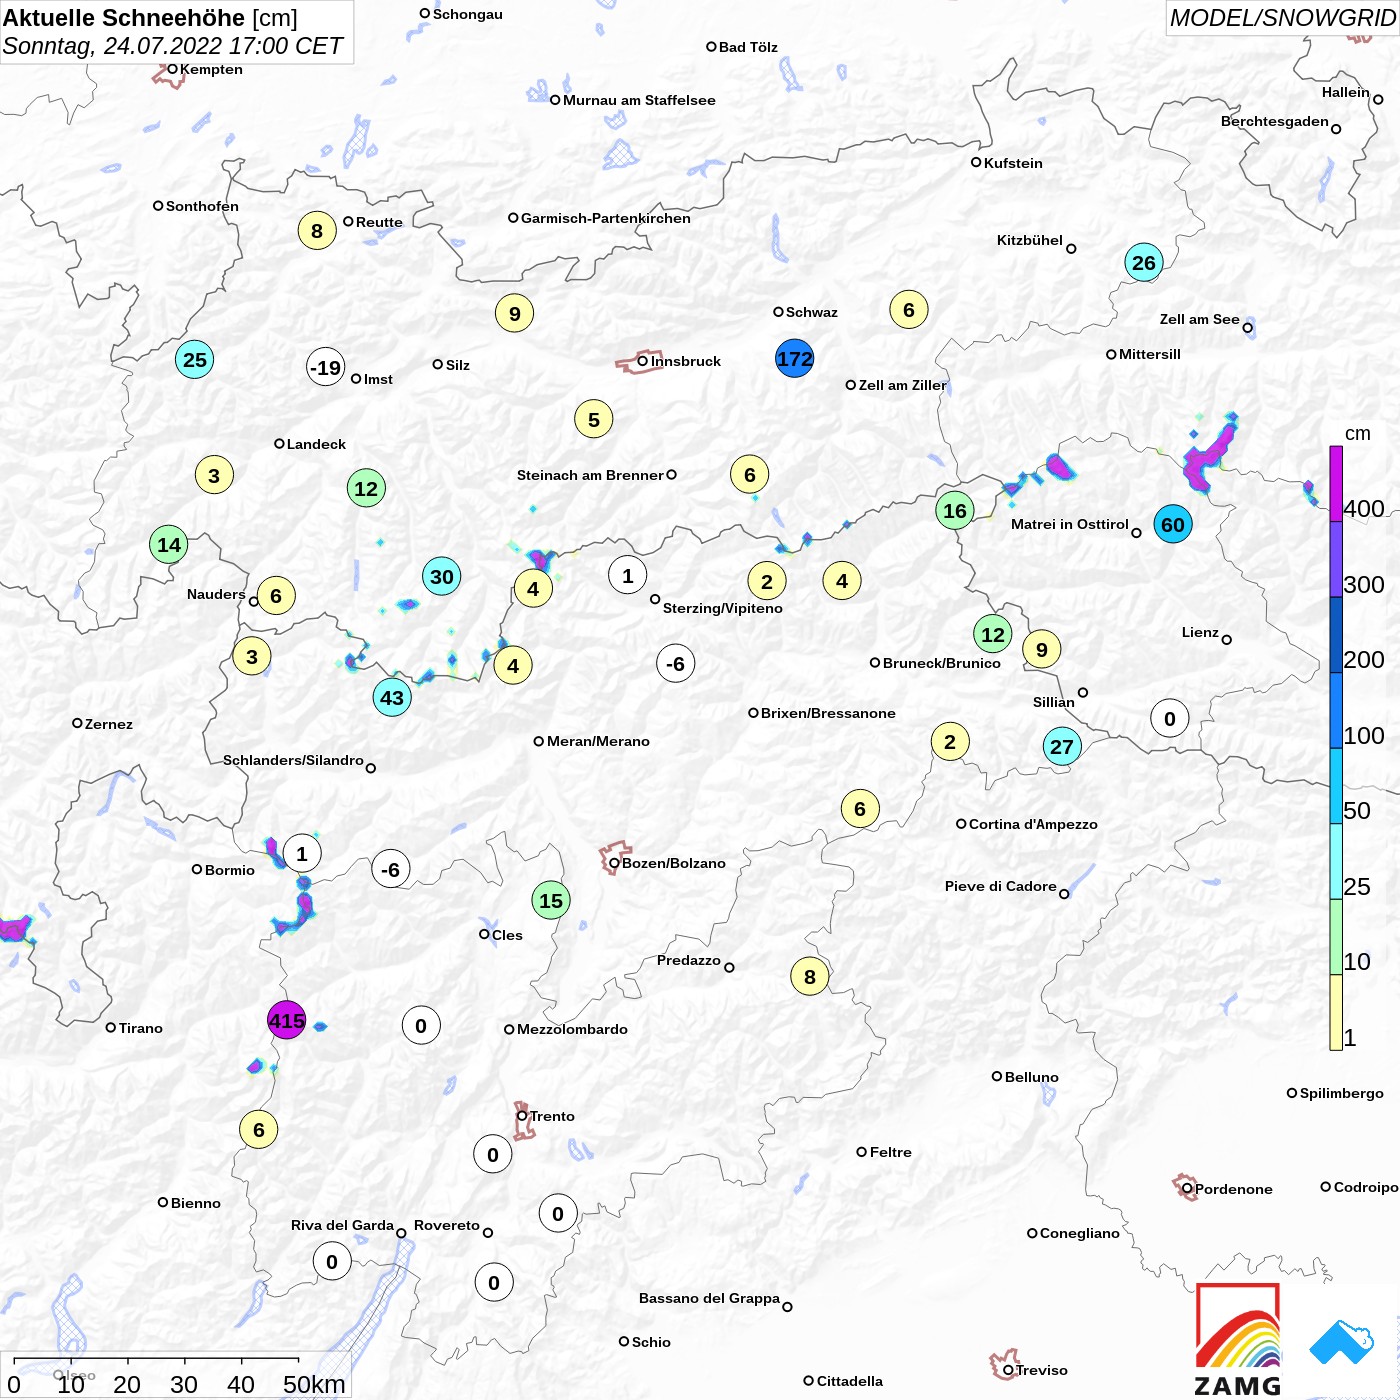
Task: Select the -19 station marker near Imst
Action: pos(325,367)
